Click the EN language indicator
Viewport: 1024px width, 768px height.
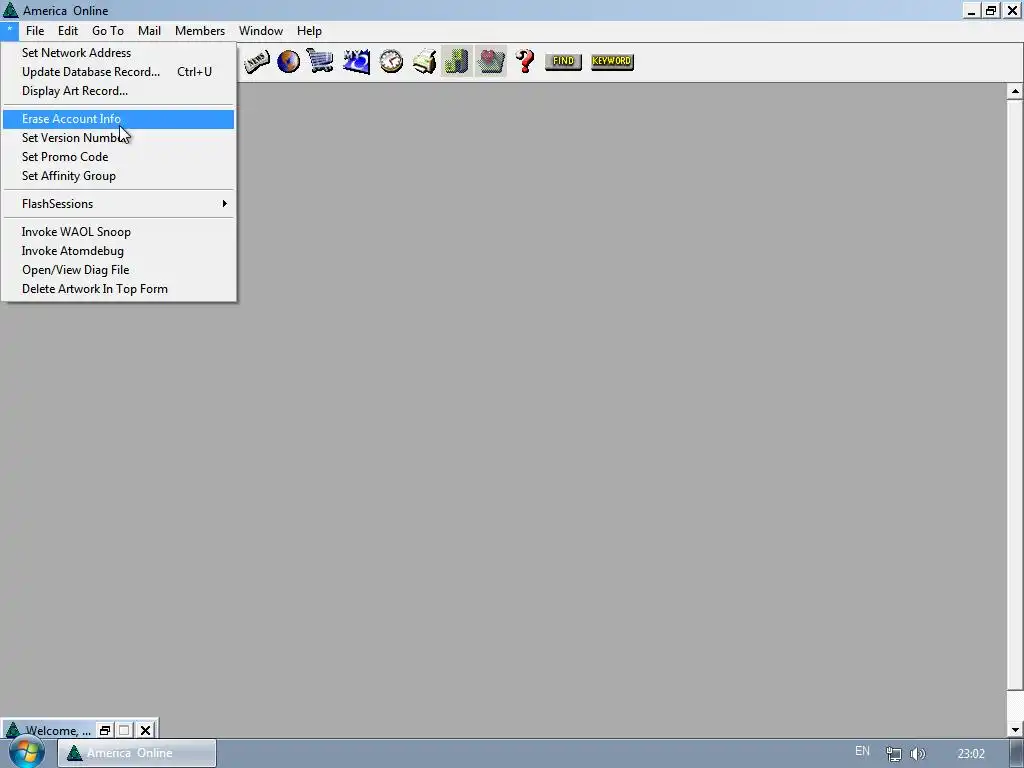coord(862,751)
